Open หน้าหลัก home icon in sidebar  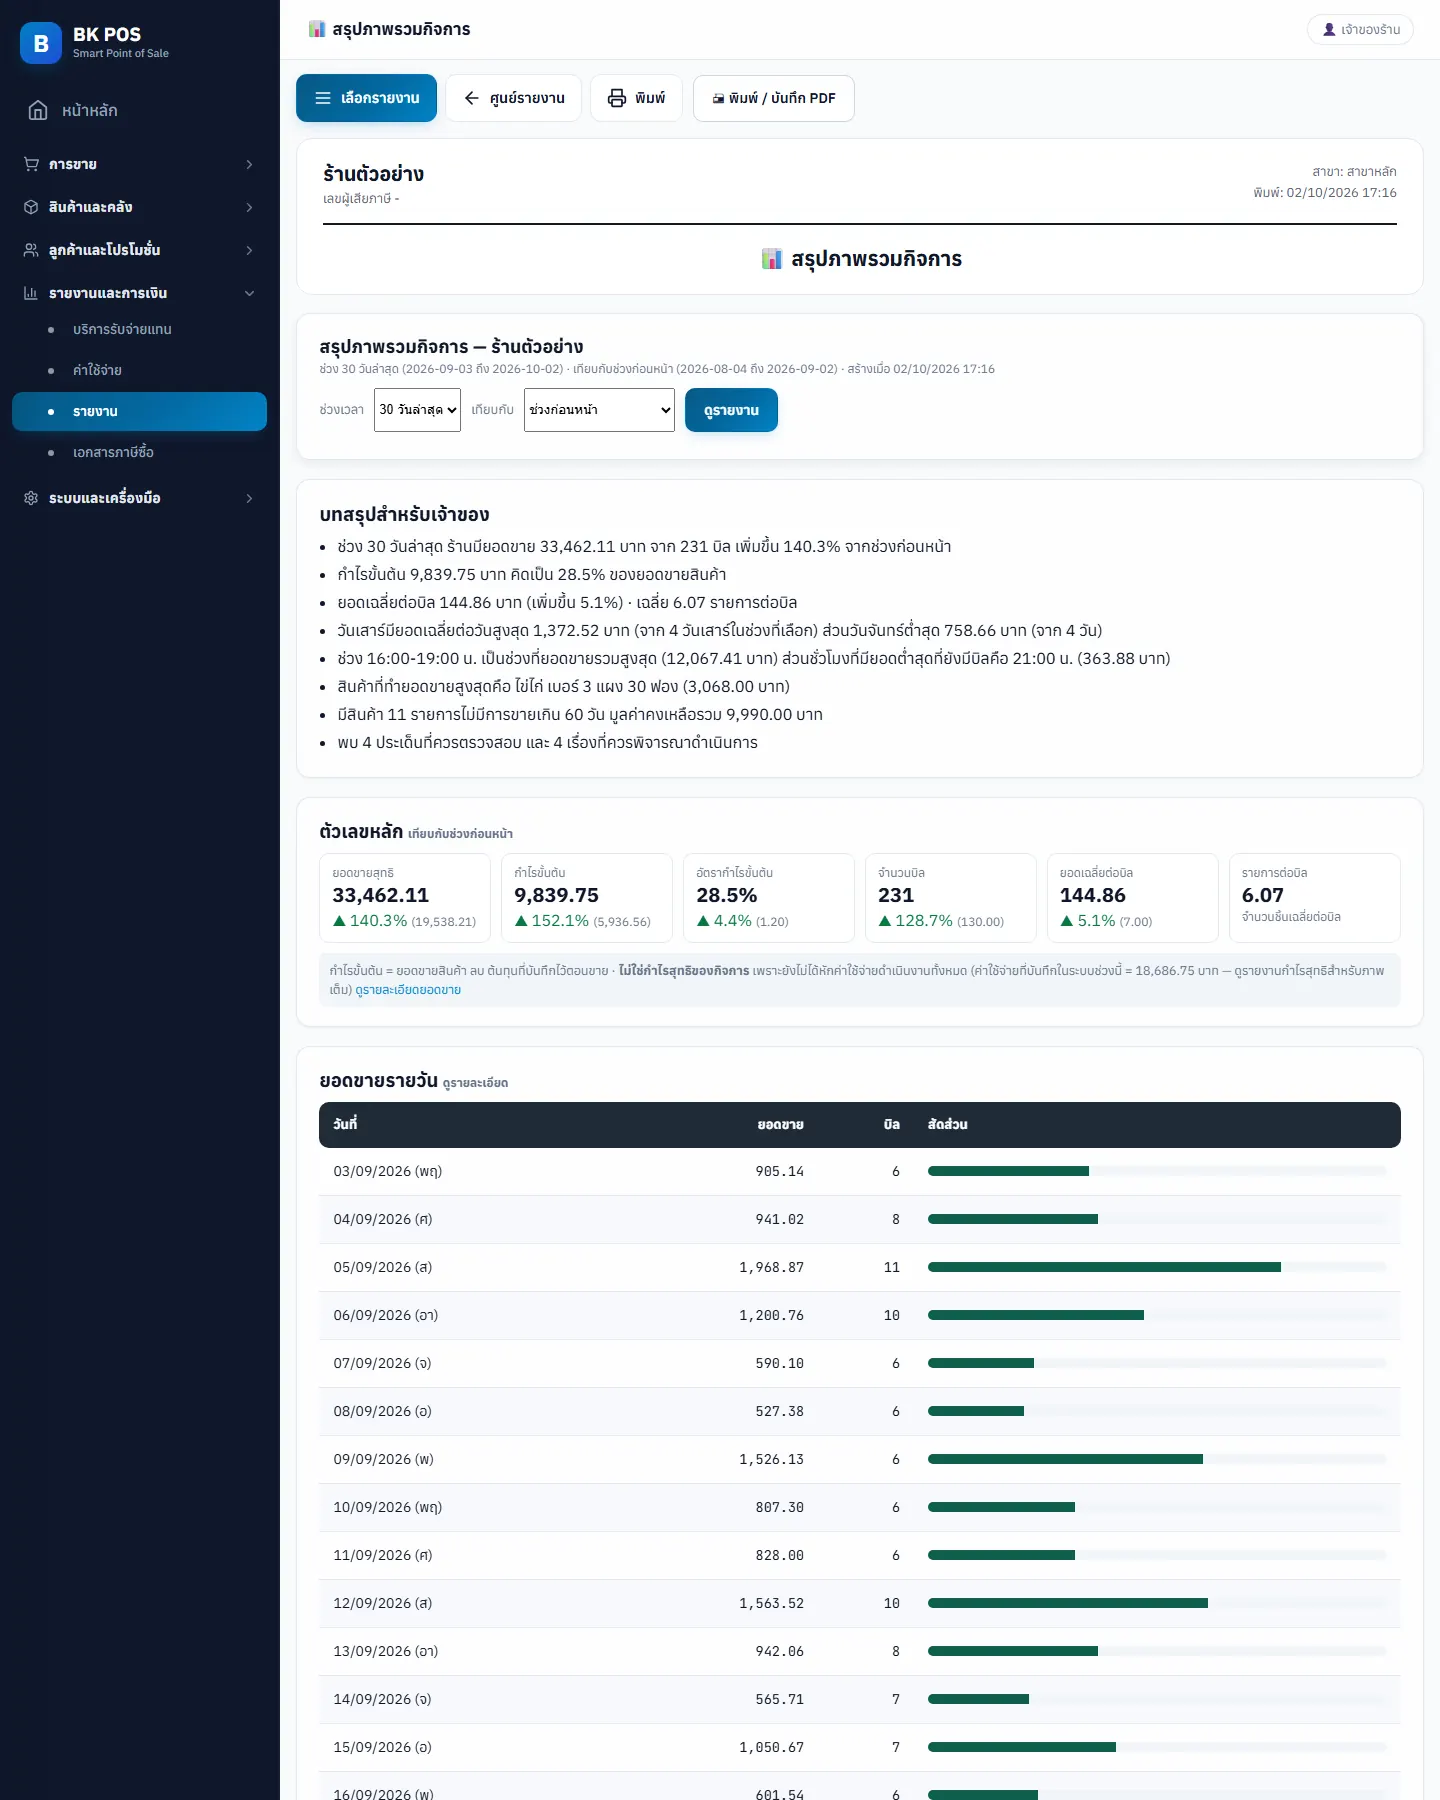click(38, 110)
